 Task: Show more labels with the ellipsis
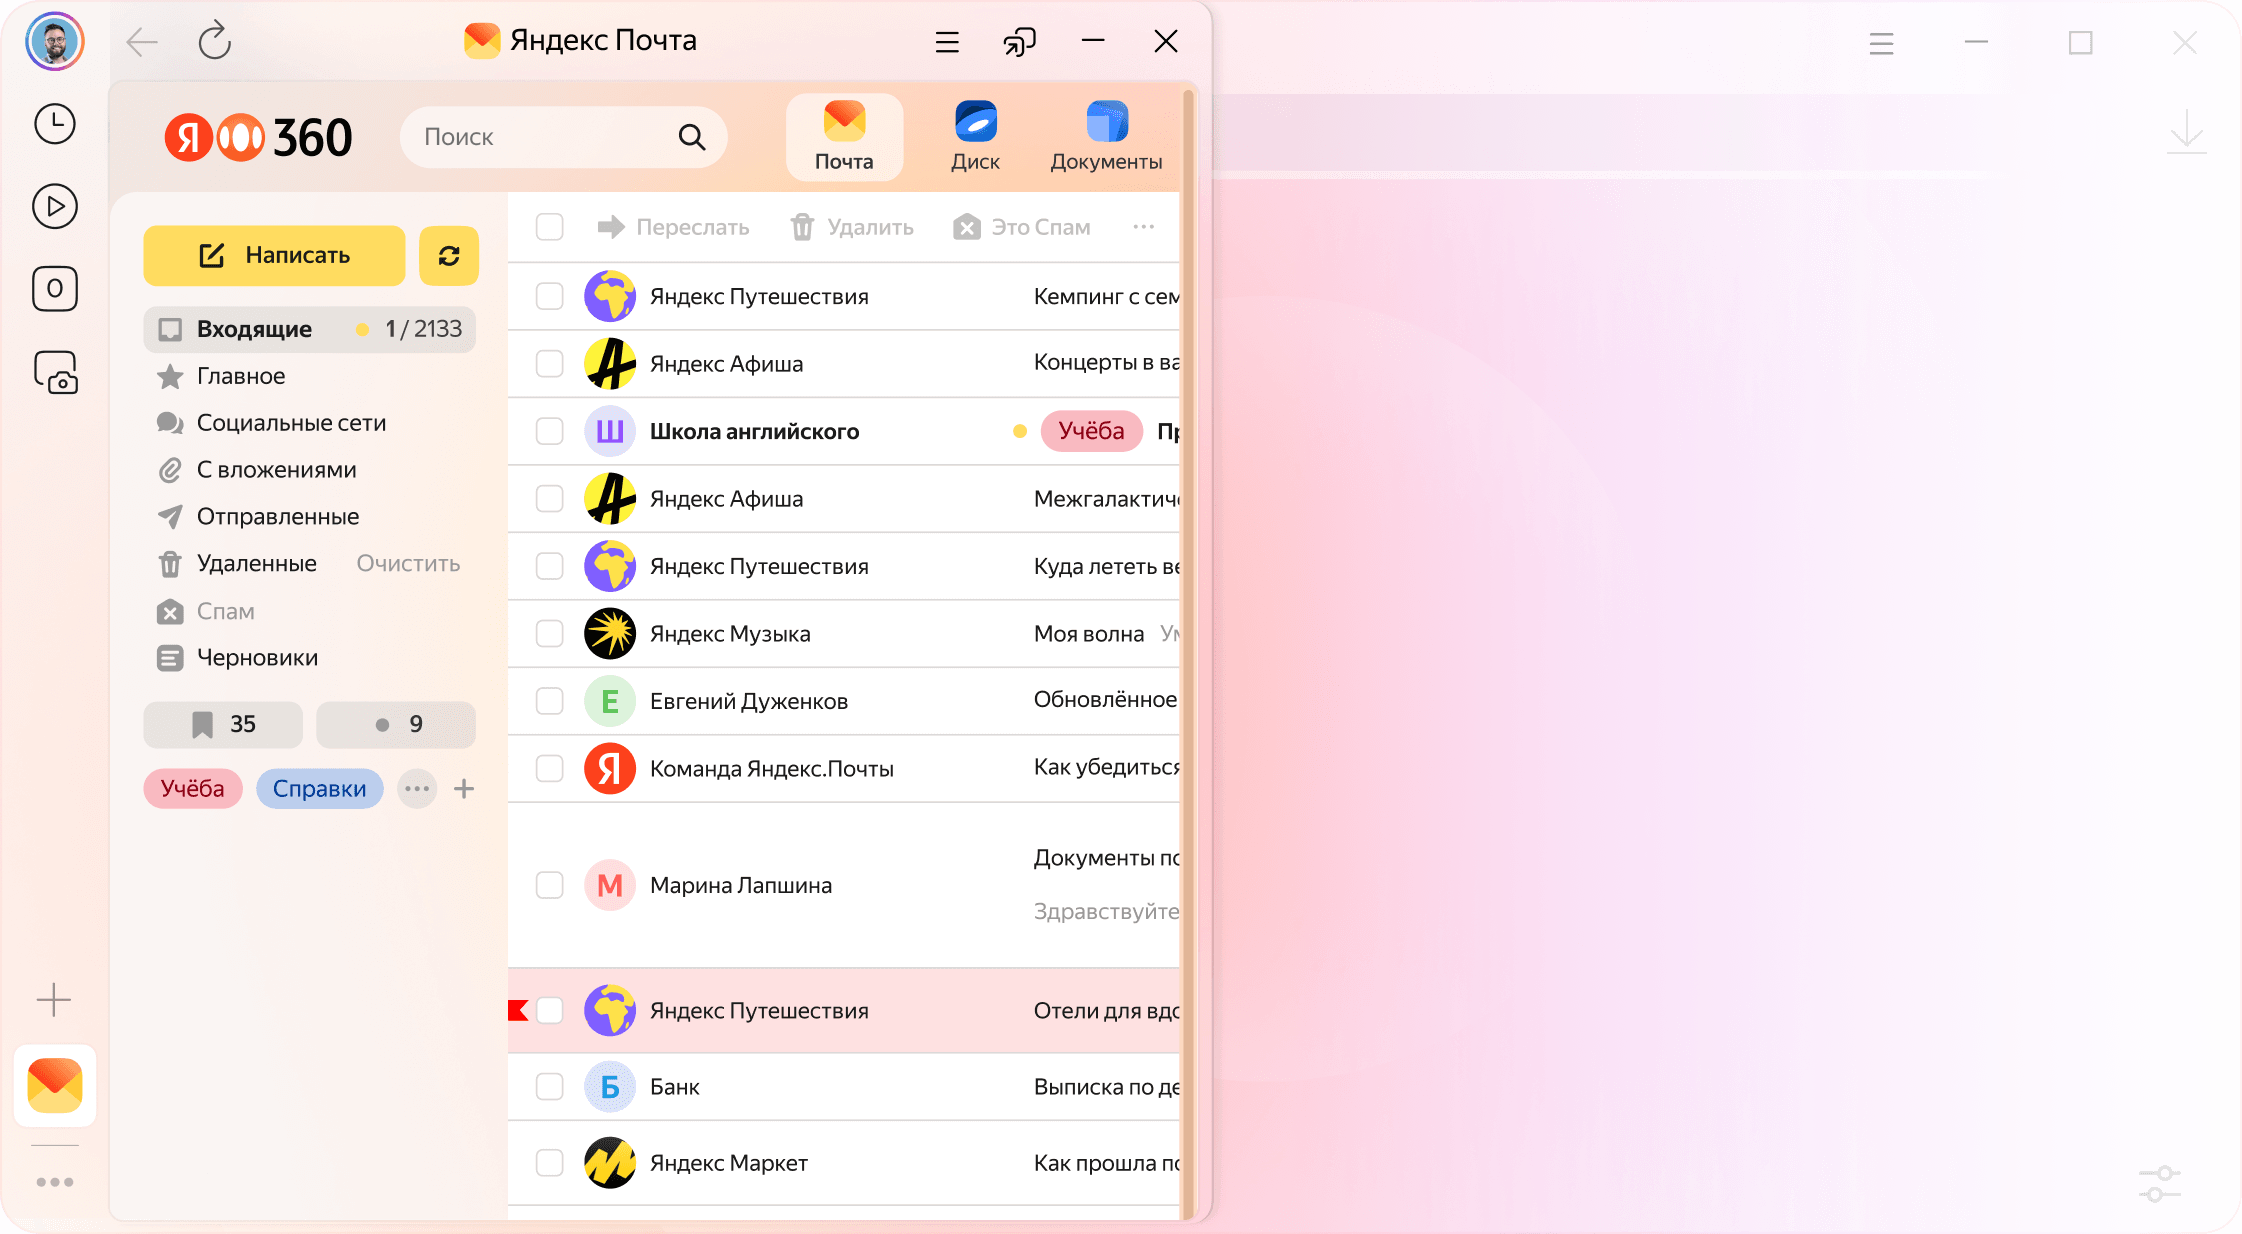pos(417,789)
